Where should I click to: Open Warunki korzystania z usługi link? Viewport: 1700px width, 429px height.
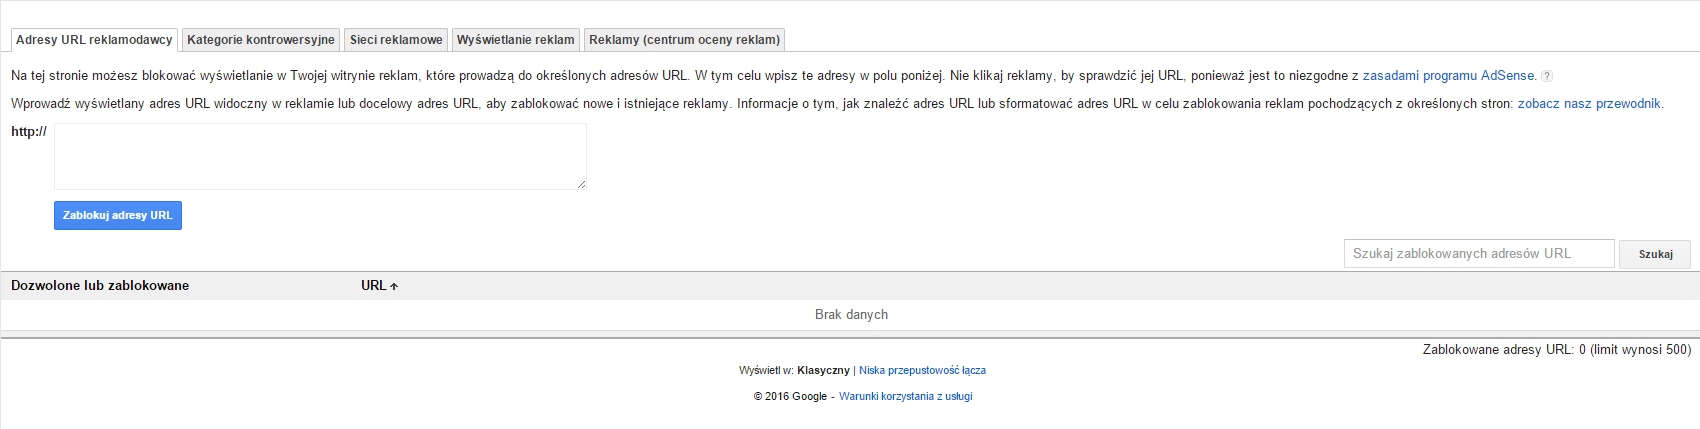(x=905, y=397)
